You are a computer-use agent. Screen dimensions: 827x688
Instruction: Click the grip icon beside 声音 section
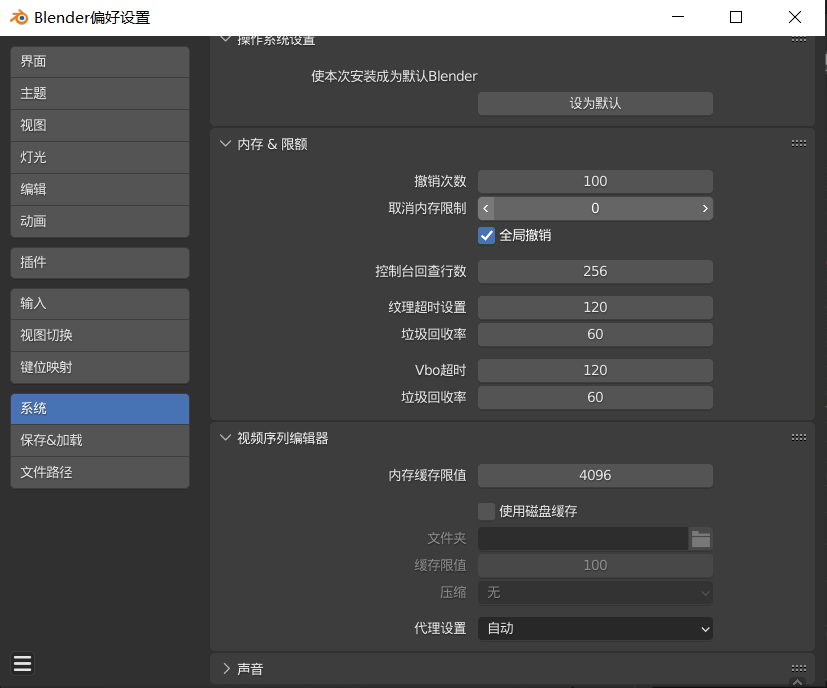pos(799,668)
